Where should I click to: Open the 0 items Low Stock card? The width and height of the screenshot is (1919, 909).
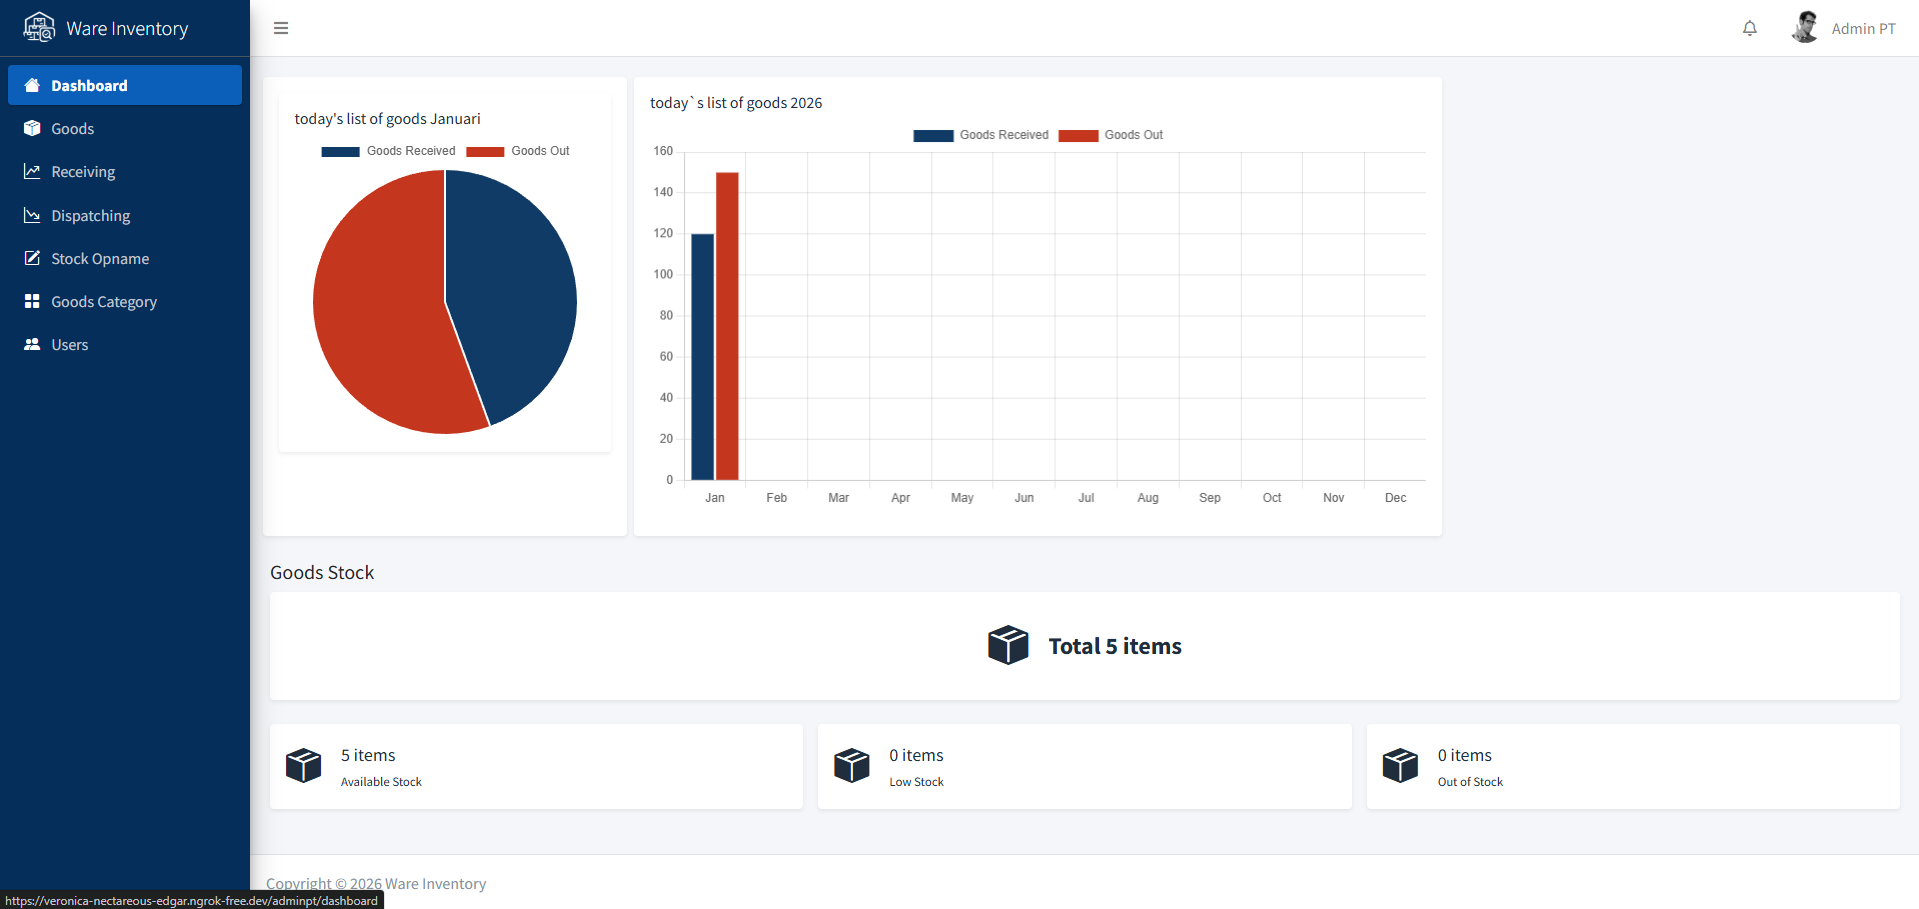pyautogui.click(x=1084, y=767)
